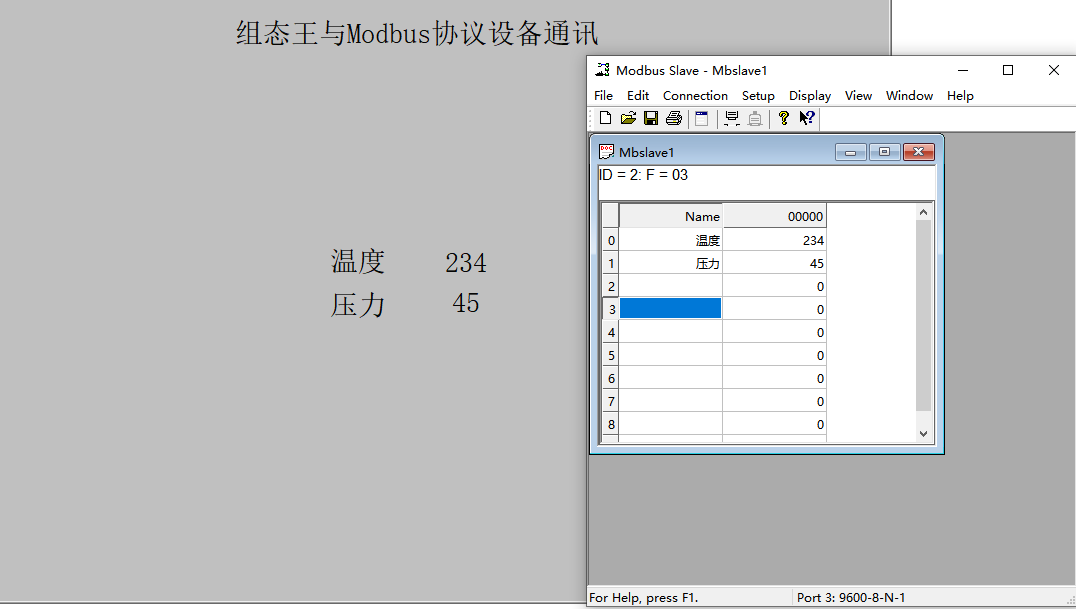Open the File menu
1076x609 pixels.
[603, 95]
